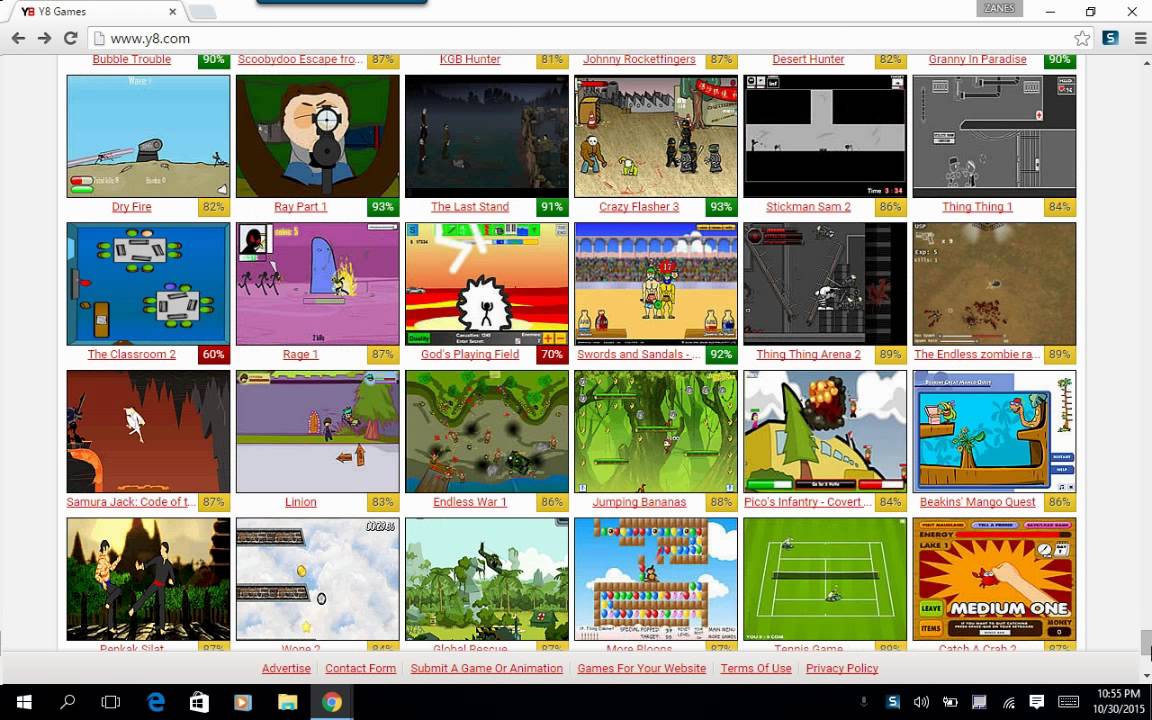The width and height of the screenshot is (1152, 720).
Task: Open Submit A Game Or Animation link
Action: [x=486, y=668]
